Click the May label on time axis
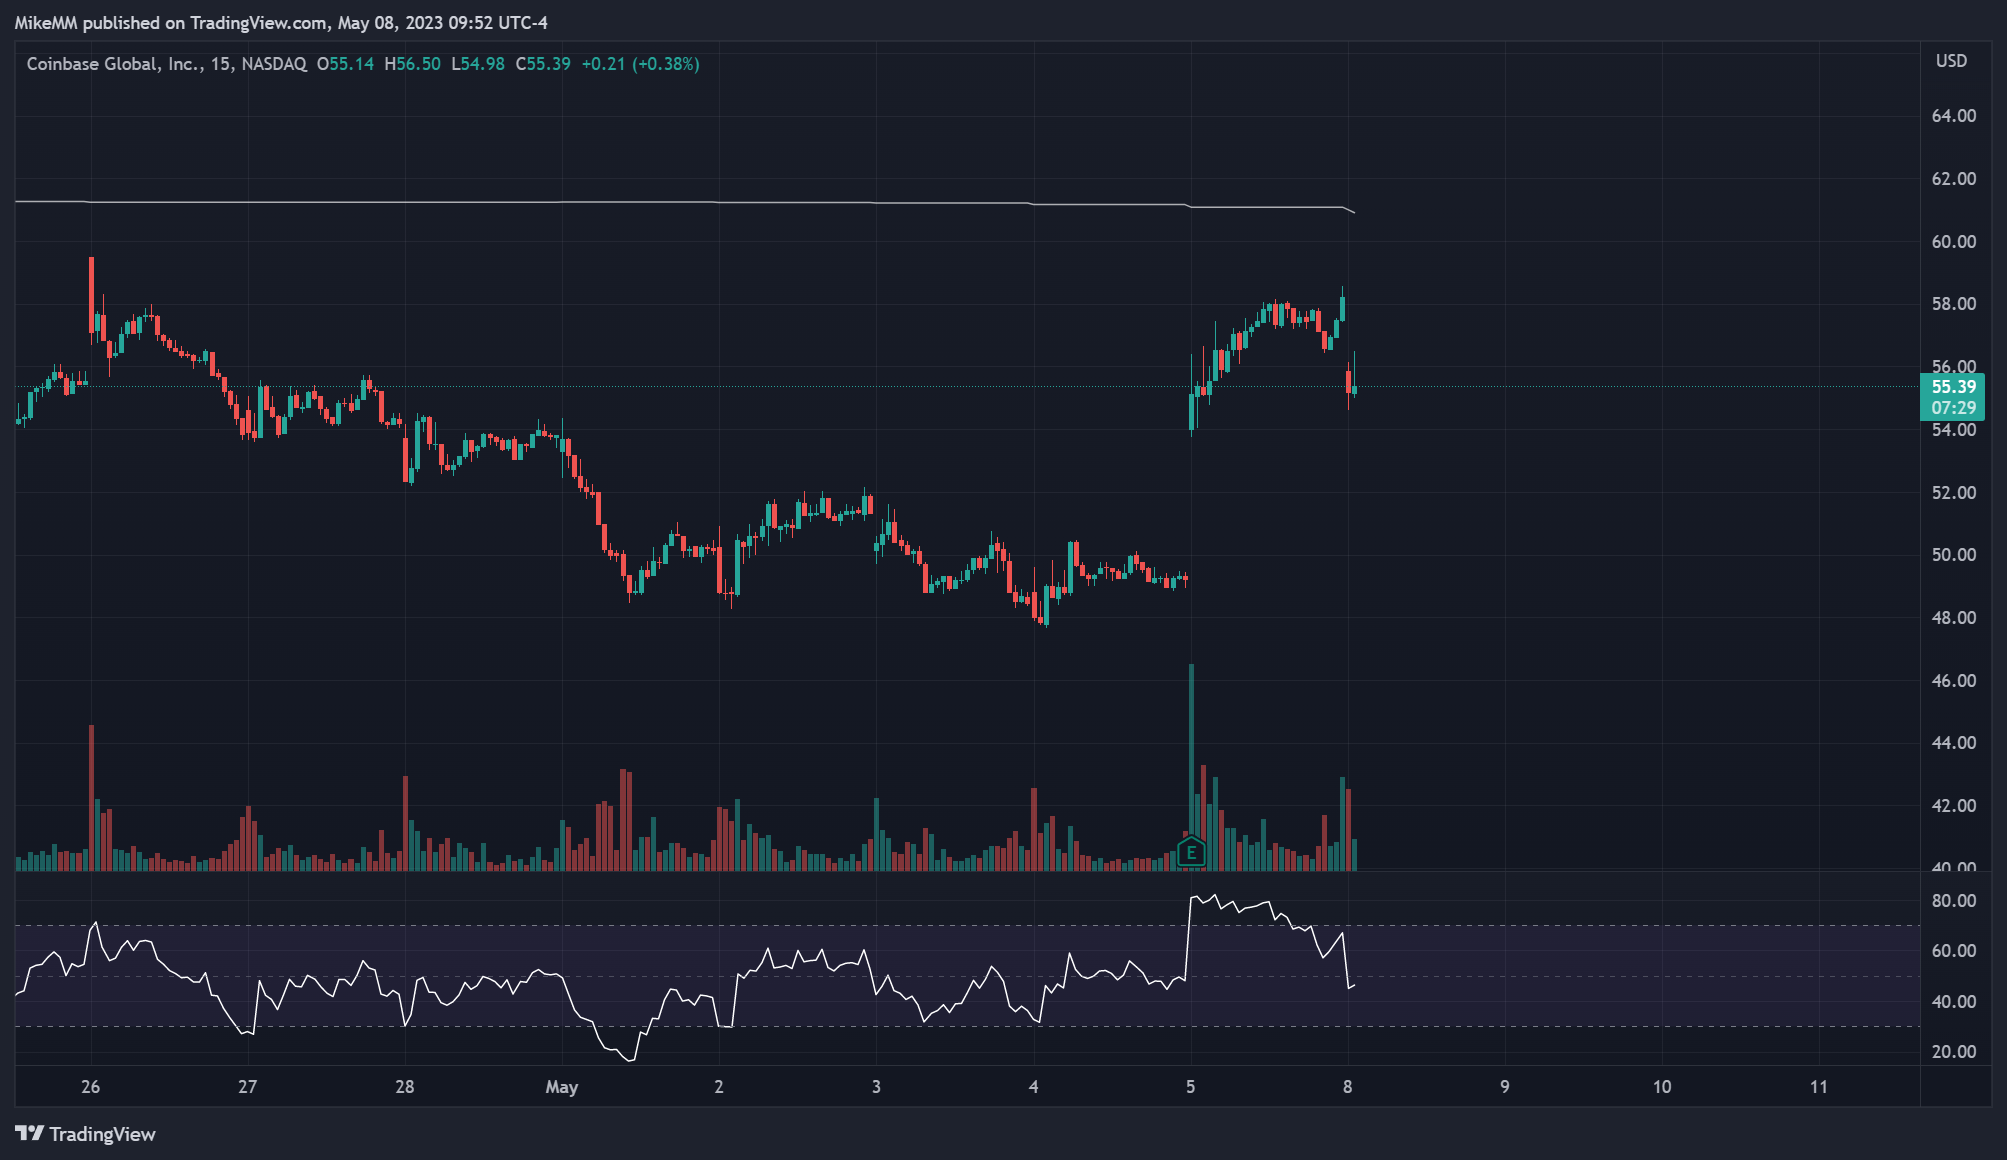Image resolution: width=2007 pixels, height=1160 pixels. click(x=562, y=1087)
